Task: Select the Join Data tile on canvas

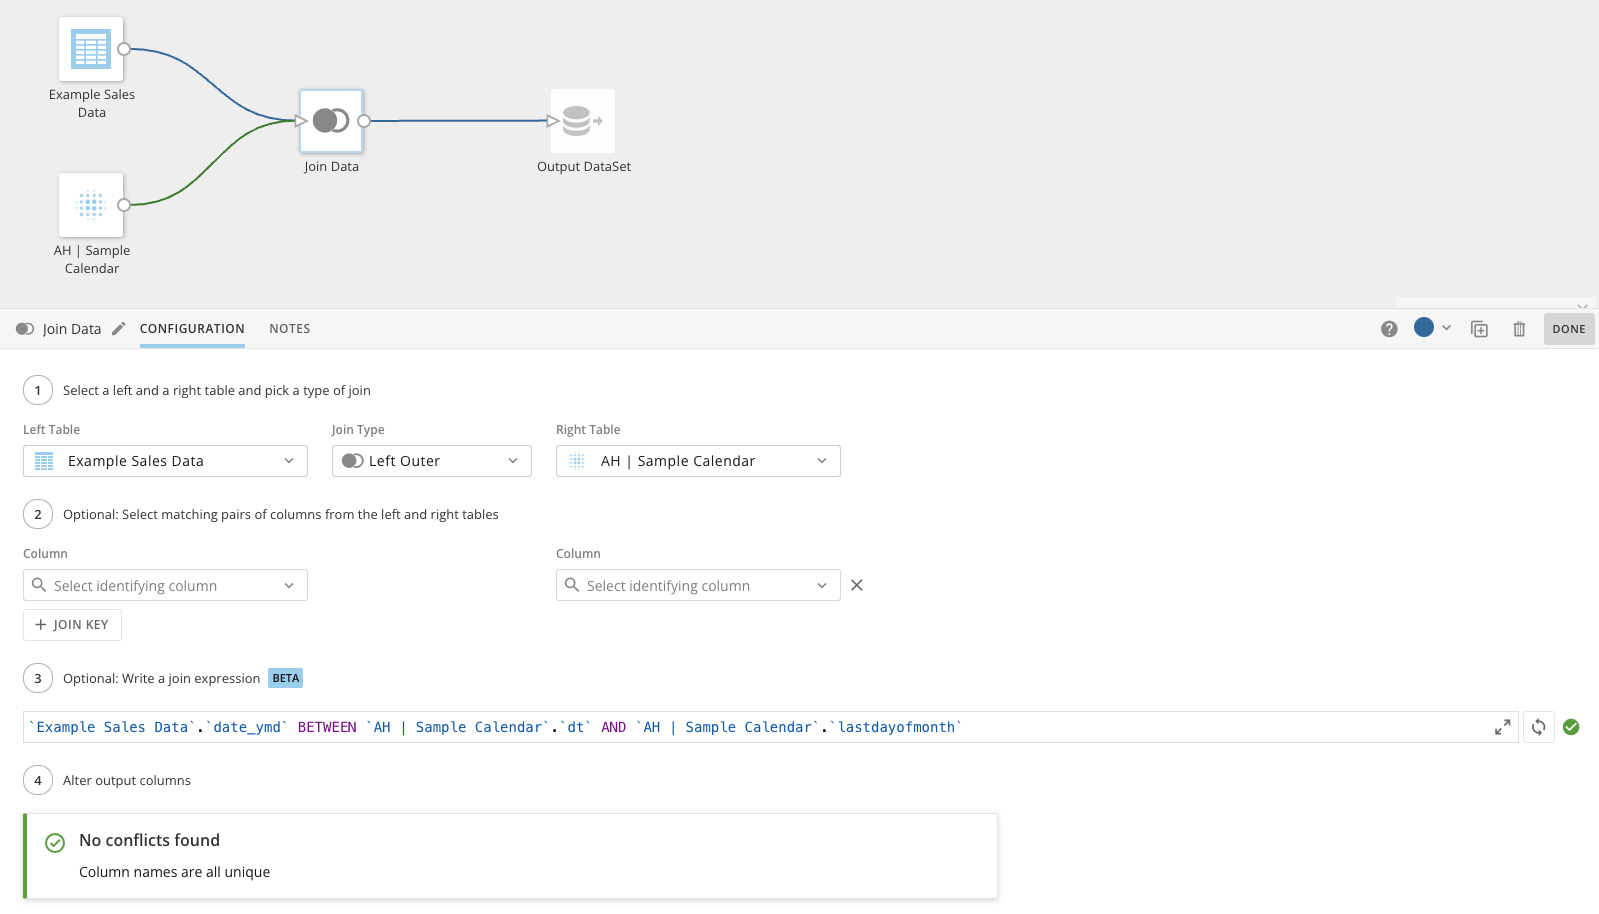Action: click(331, 121)
